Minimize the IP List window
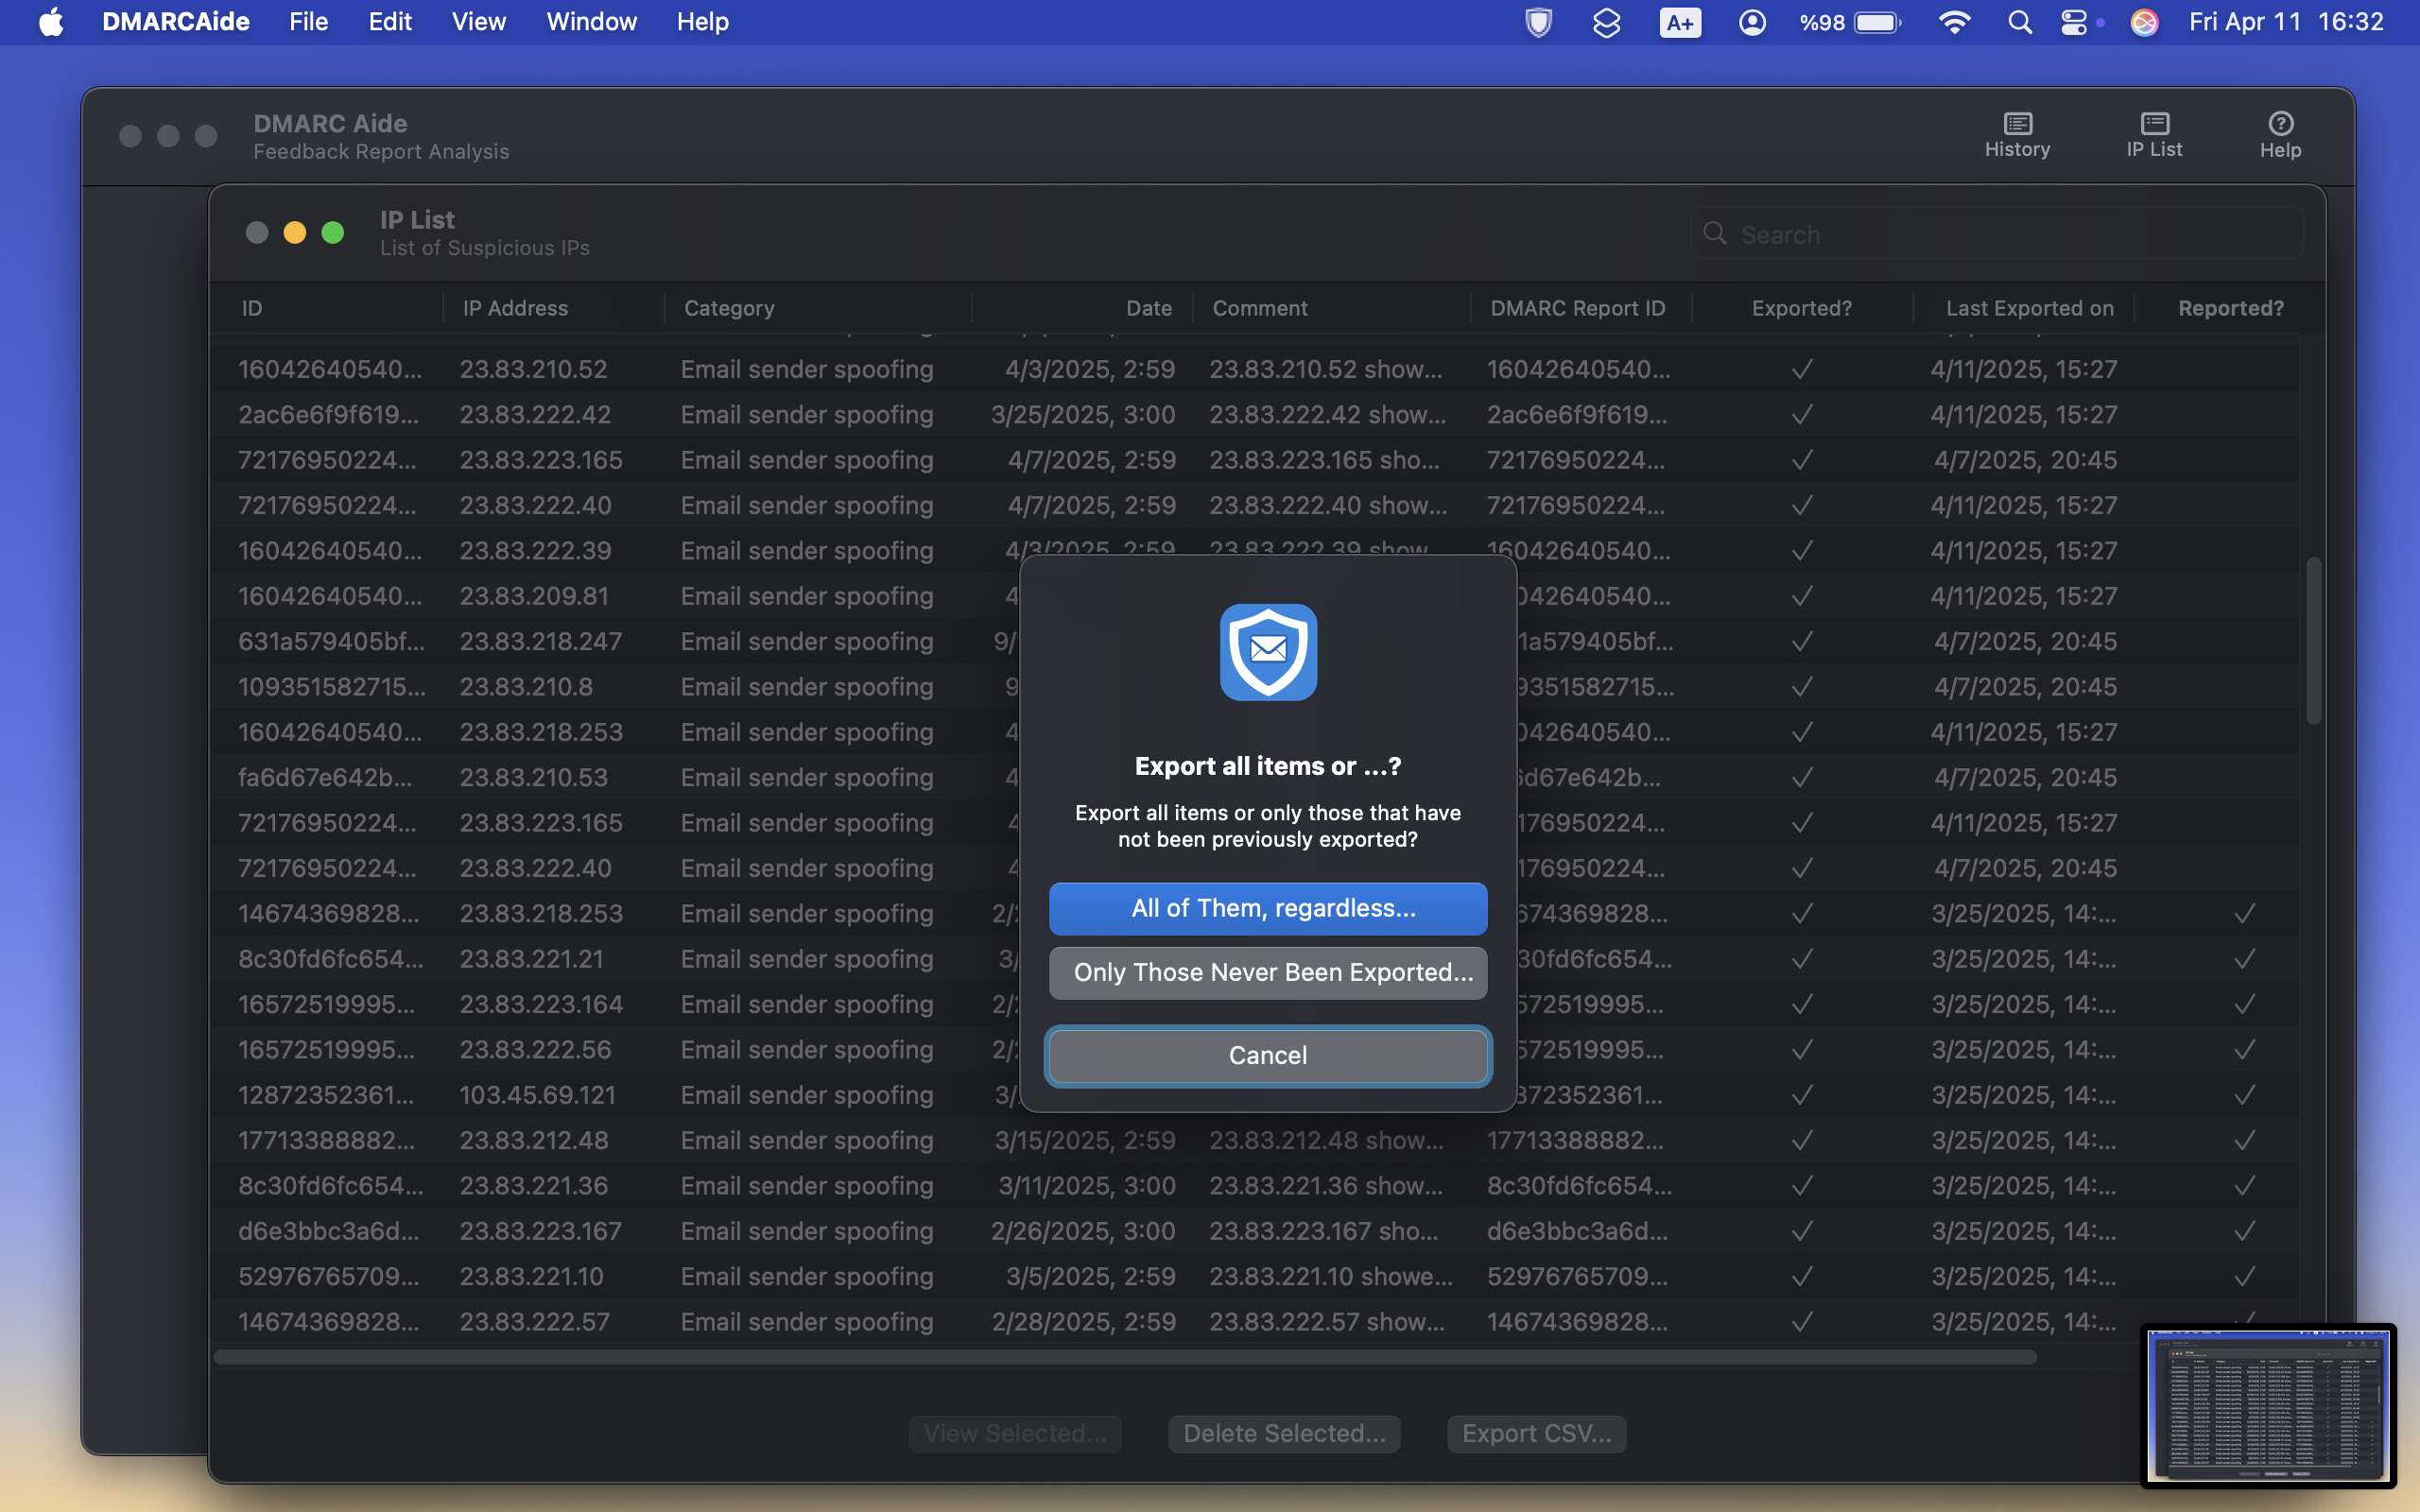 (x=294, y=233)
